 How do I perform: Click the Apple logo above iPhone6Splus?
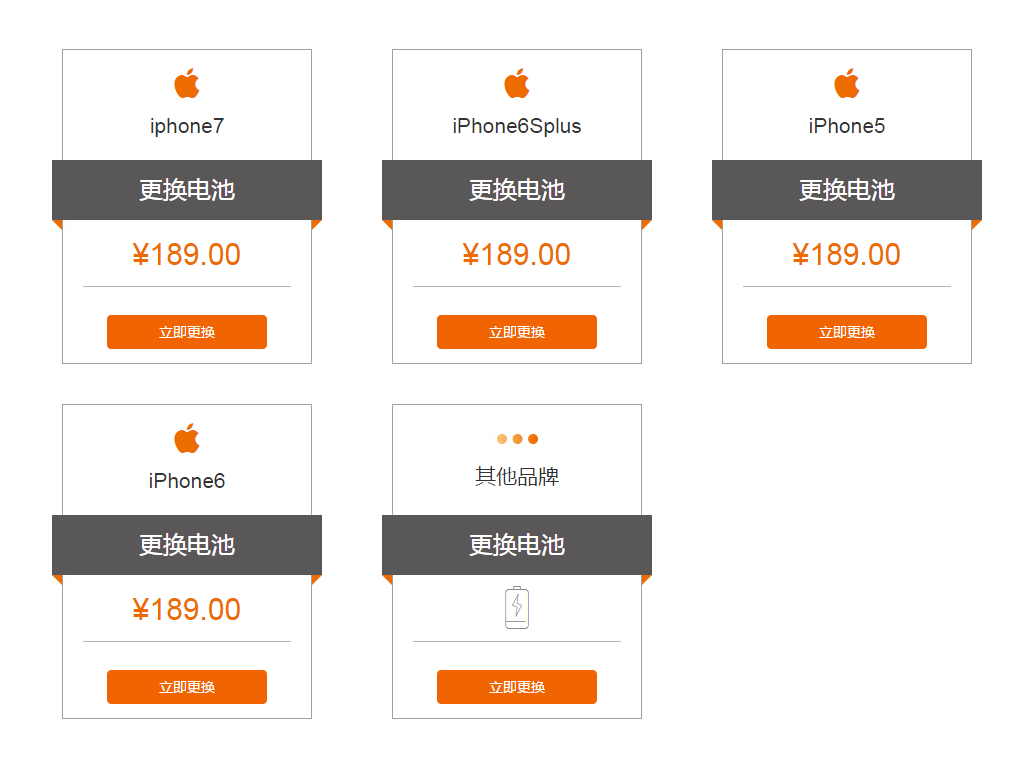click(x=517, y=84)
